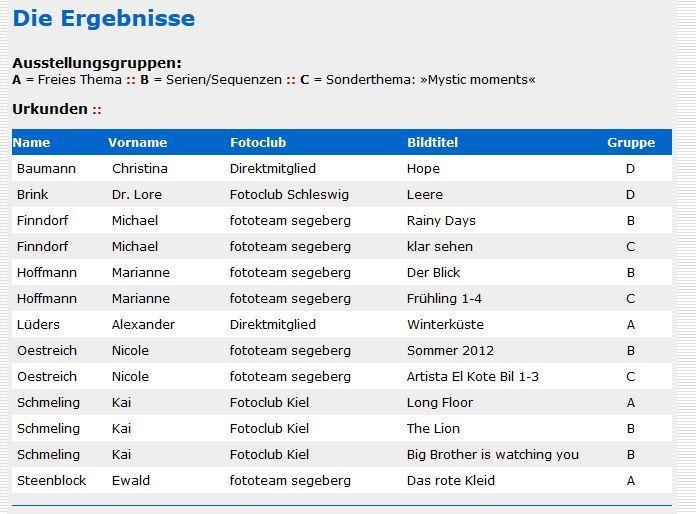
Task: Click the 'Winterküste' image title
Action: pyautogui.click(x=445, y=324)
